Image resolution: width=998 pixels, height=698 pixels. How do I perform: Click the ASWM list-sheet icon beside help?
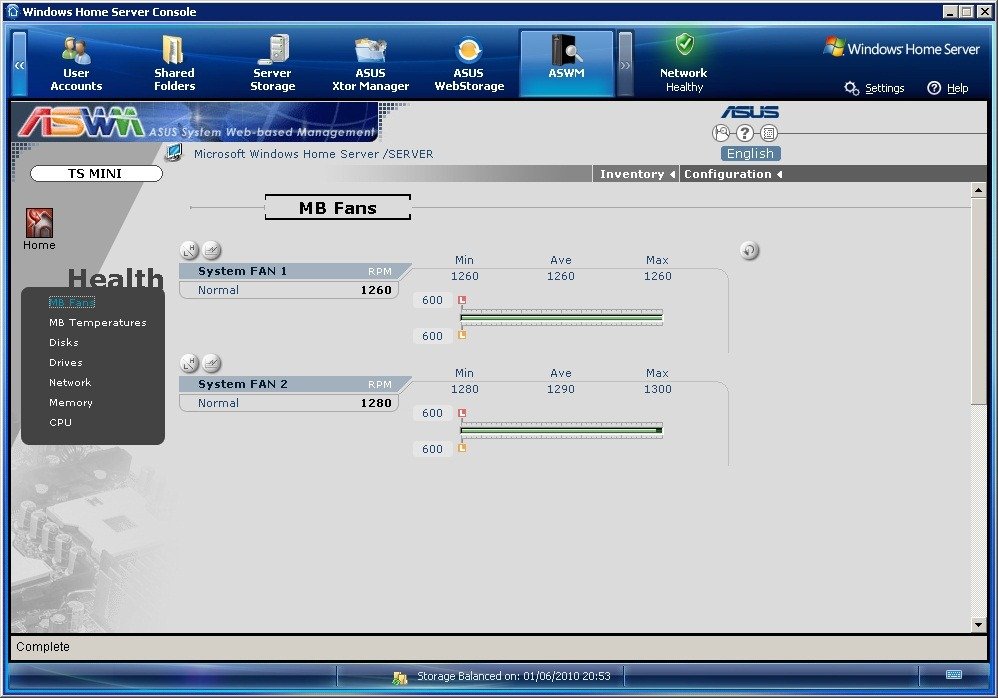[769, 133]
